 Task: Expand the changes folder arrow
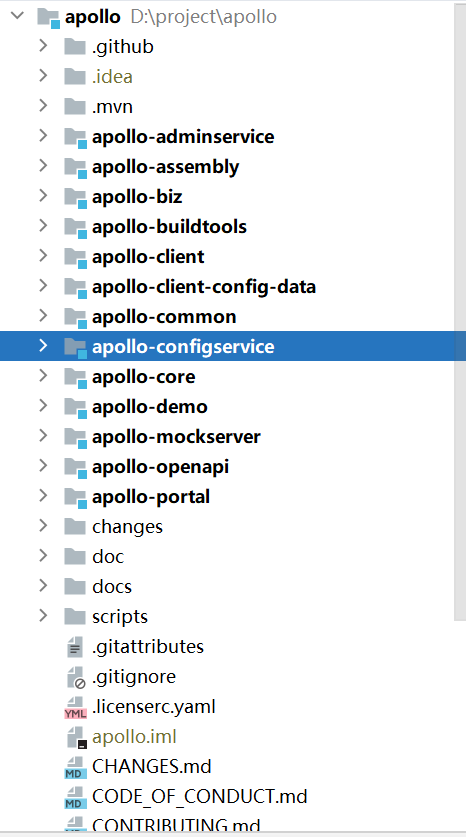pos(43,526)
